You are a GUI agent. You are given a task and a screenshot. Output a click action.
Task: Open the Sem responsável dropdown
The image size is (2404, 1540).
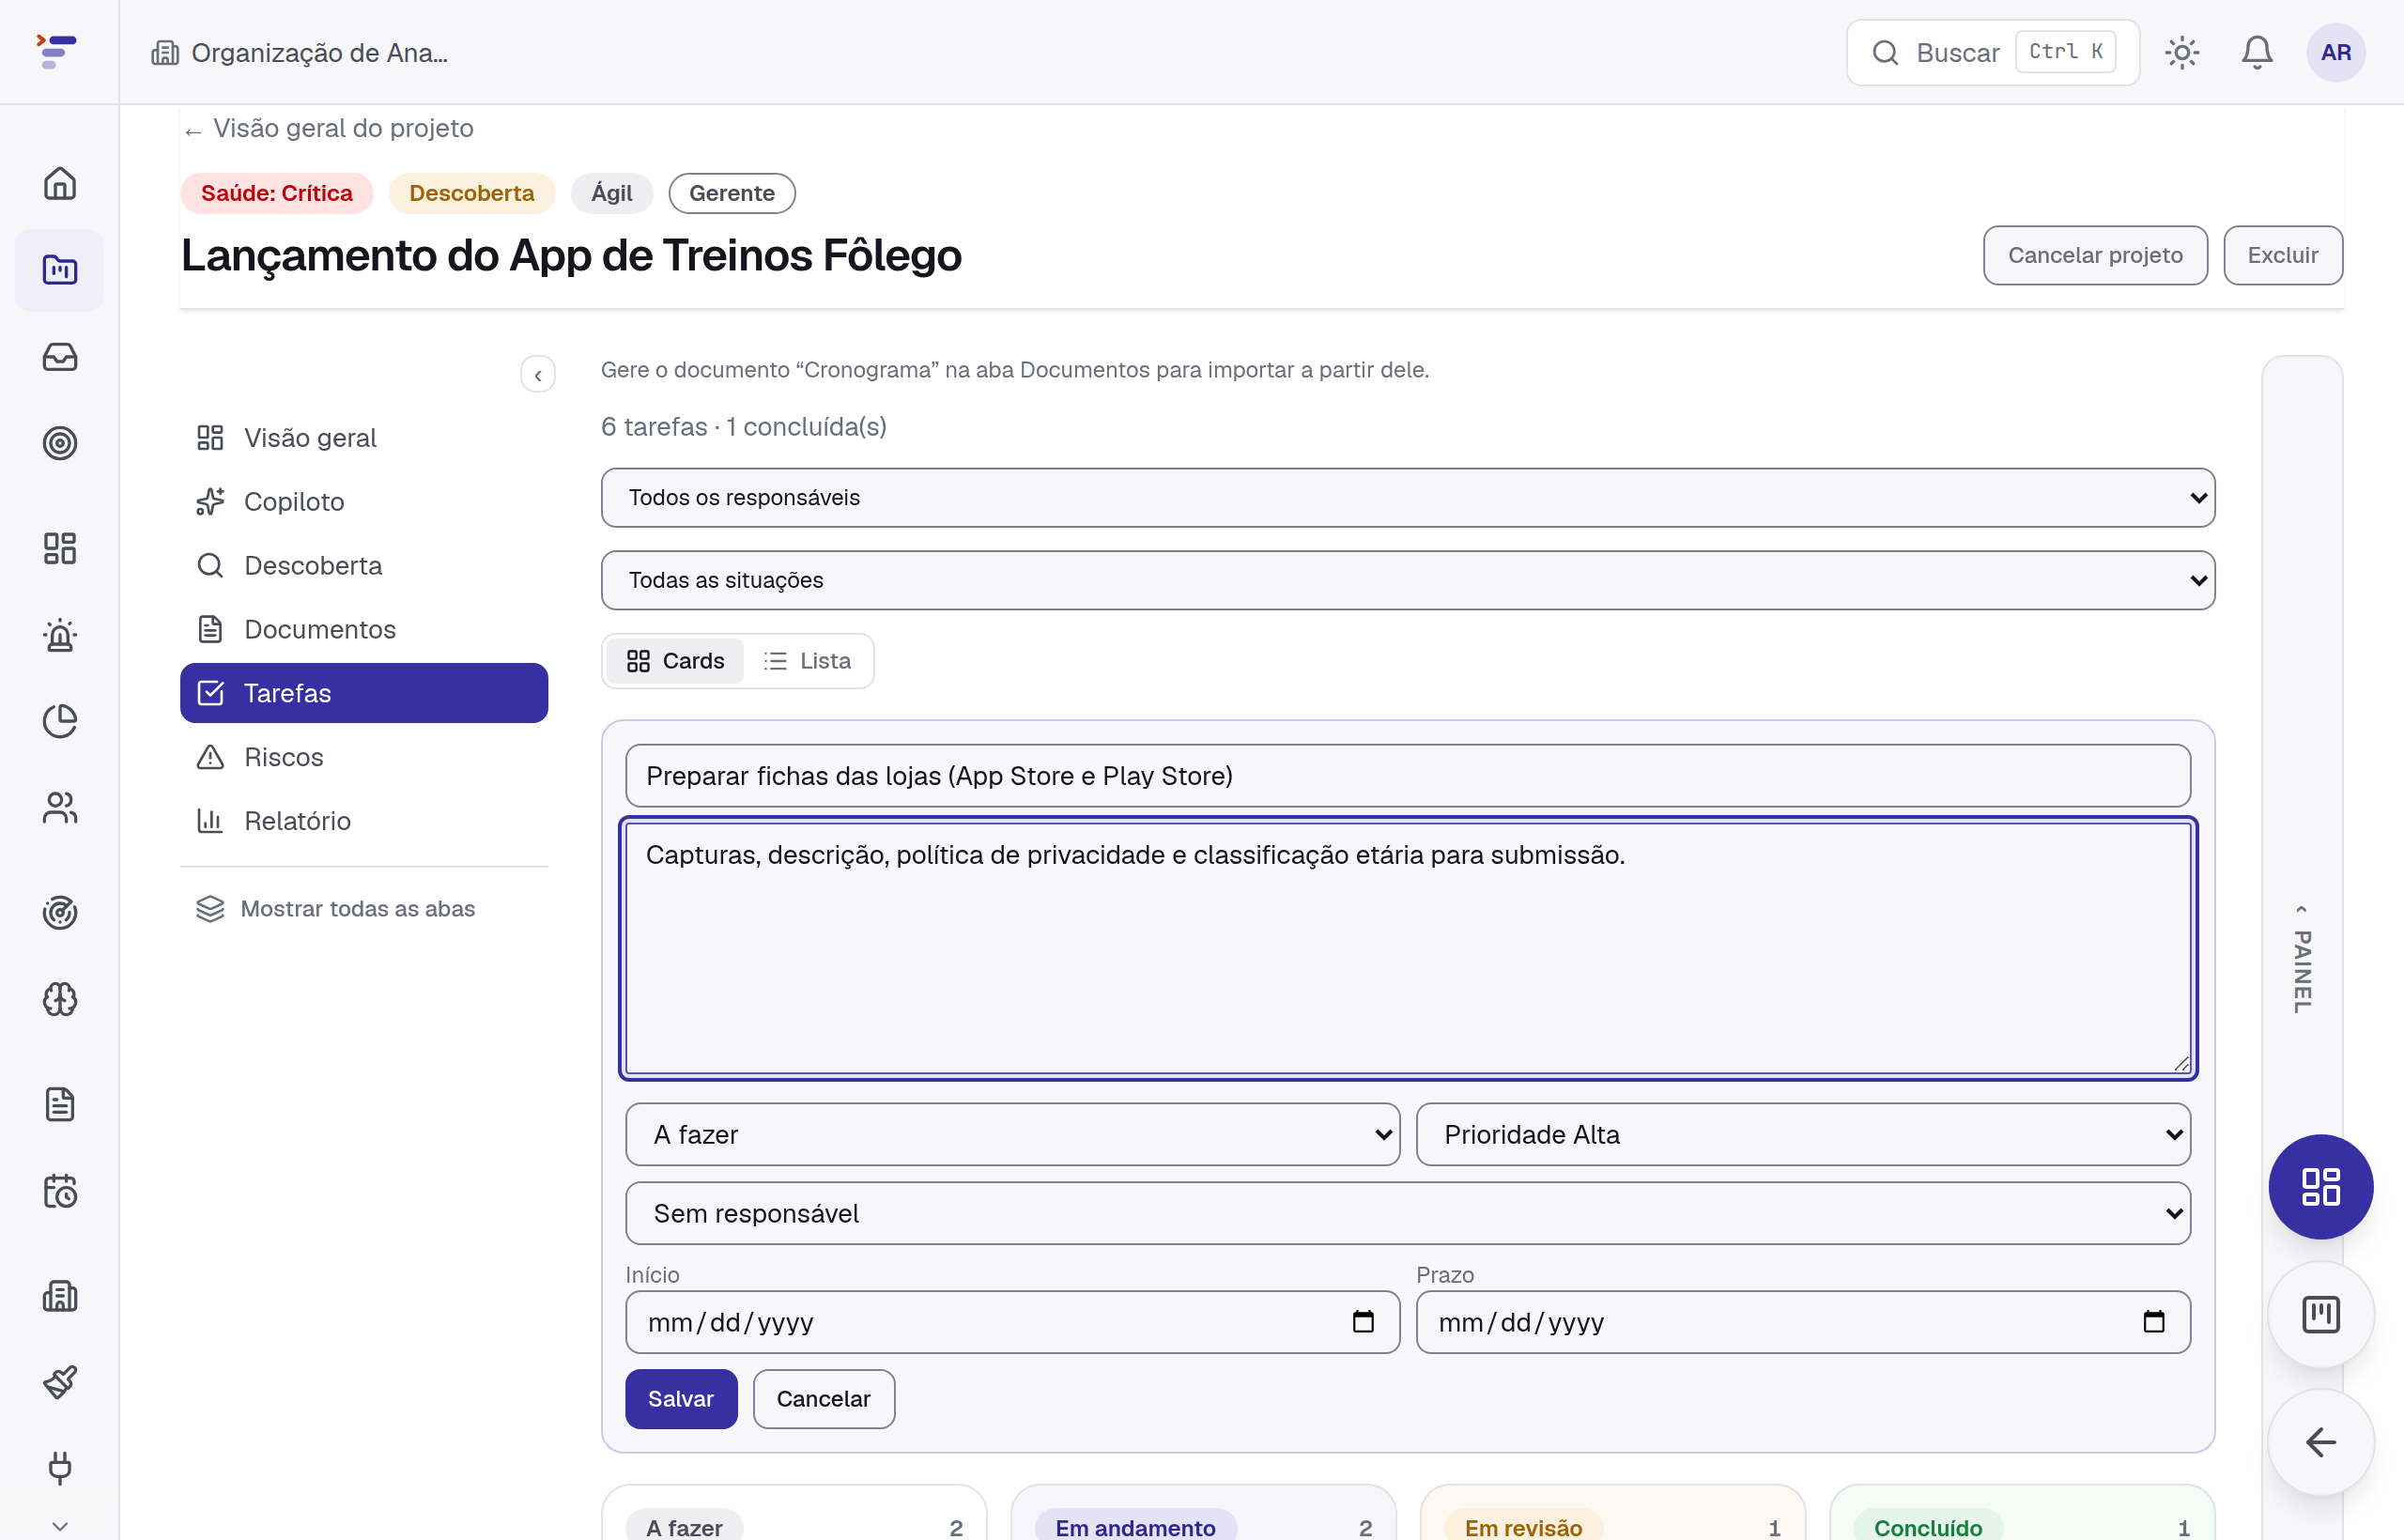(x=1408, y=1213)
